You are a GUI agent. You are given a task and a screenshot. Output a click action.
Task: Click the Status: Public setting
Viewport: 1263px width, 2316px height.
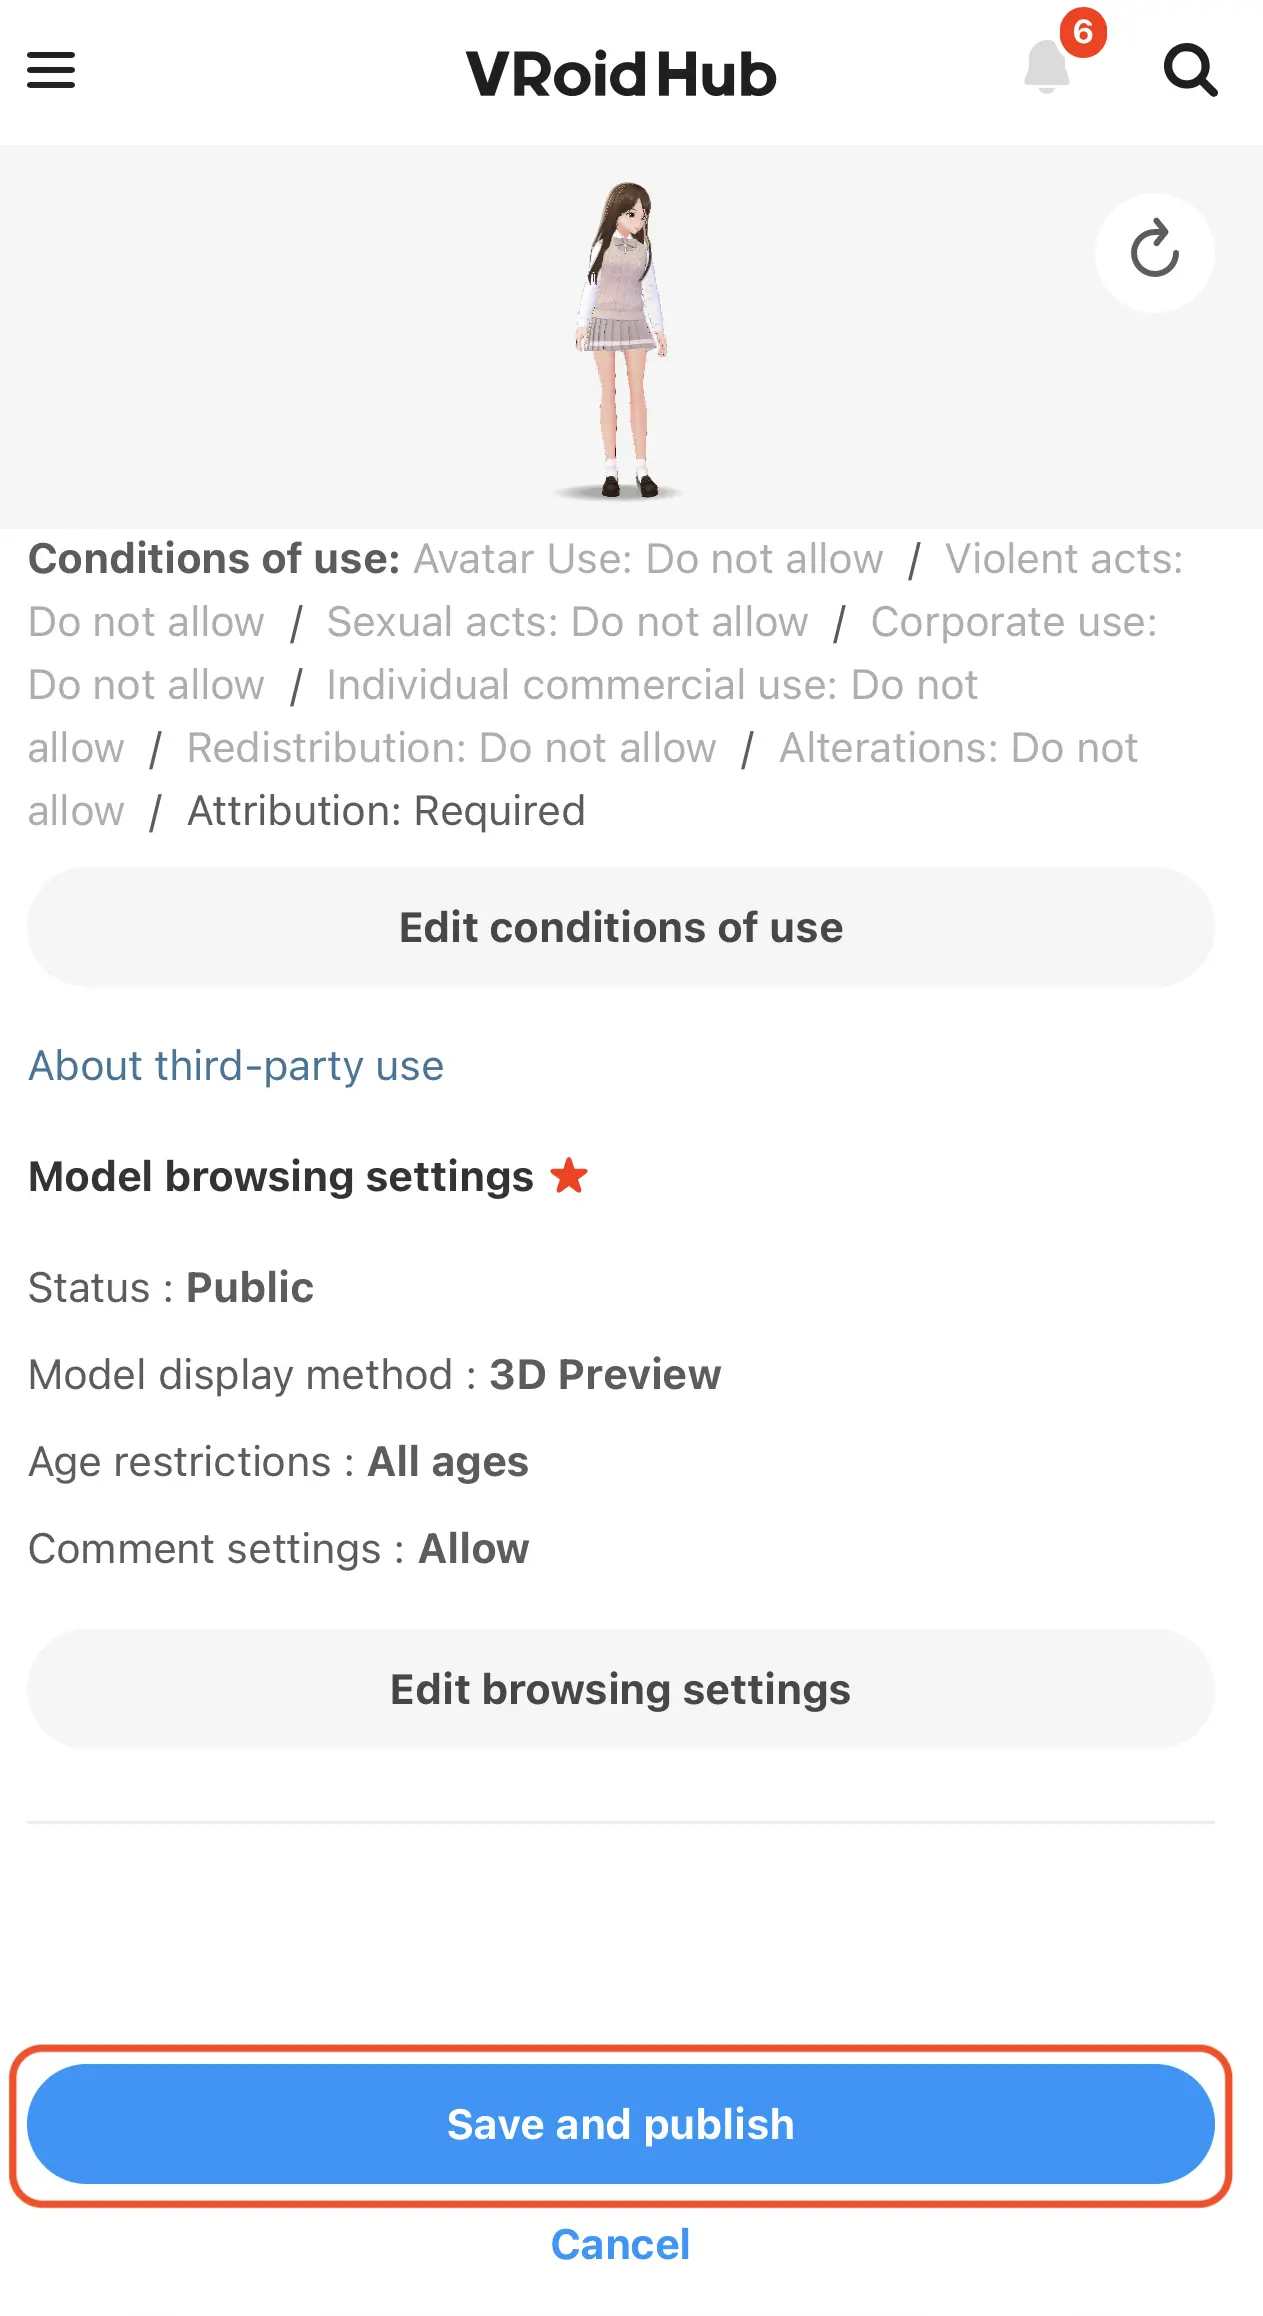click(x=170, y=1287)
